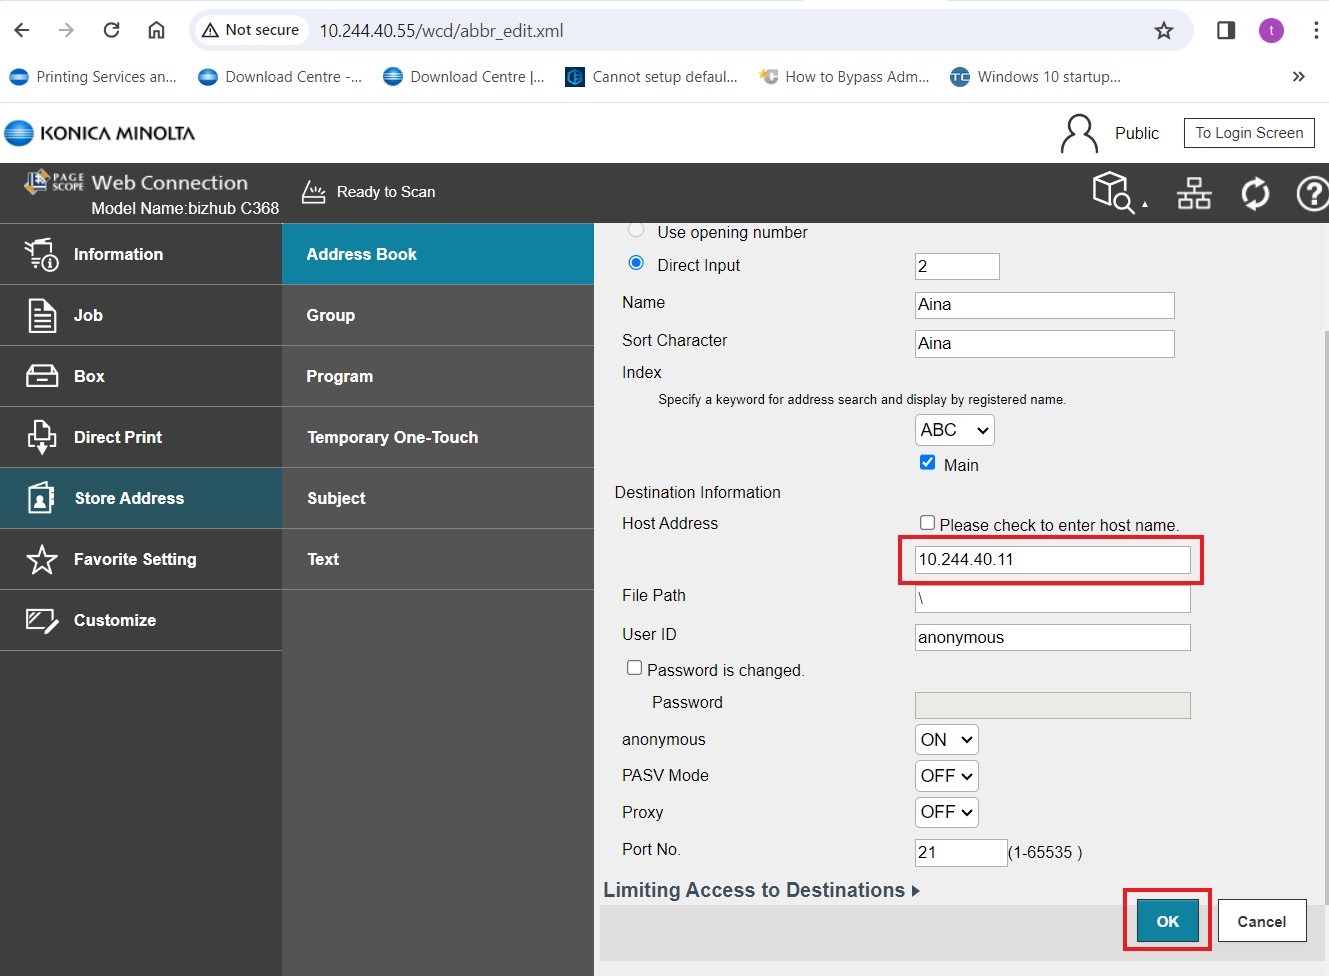Open the help question mark icon
This screenshot has height=976, width=1329.
[1311, 193]
